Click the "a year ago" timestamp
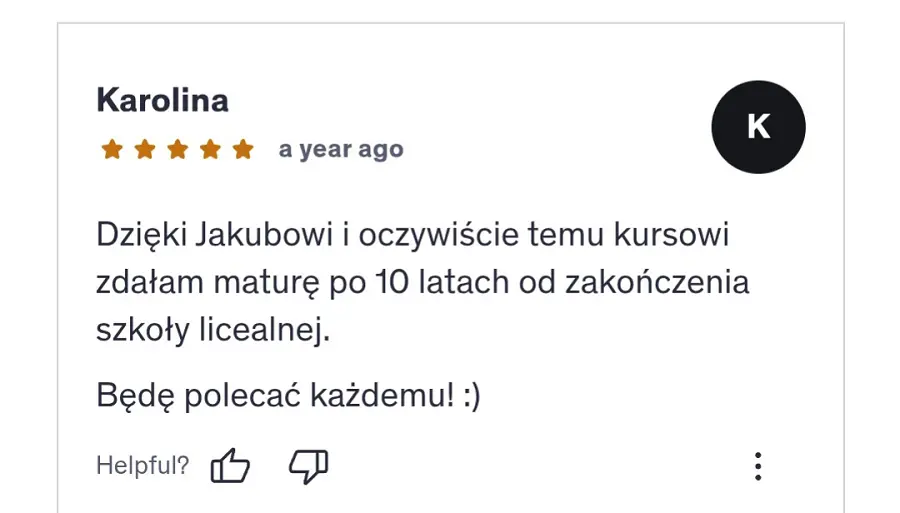 (x=341, y=150)
